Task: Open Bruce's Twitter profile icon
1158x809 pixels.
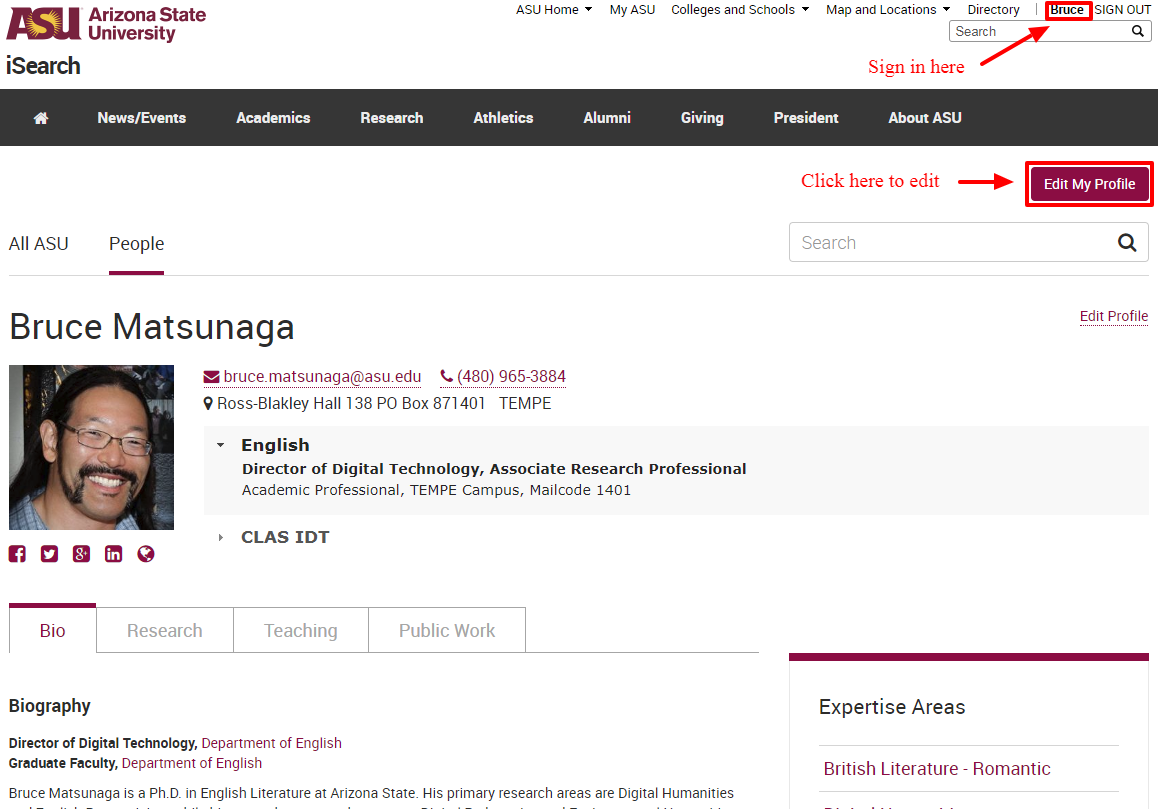Action: pyautogui.click(x=49, y=554)
